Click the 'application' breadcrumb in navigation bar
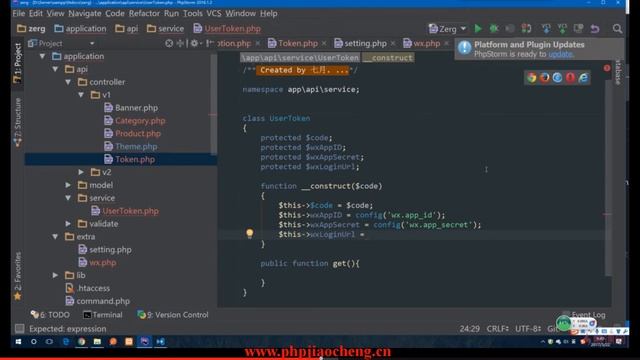Viewport: 640px width, 360px height. [x=80, y=29]
